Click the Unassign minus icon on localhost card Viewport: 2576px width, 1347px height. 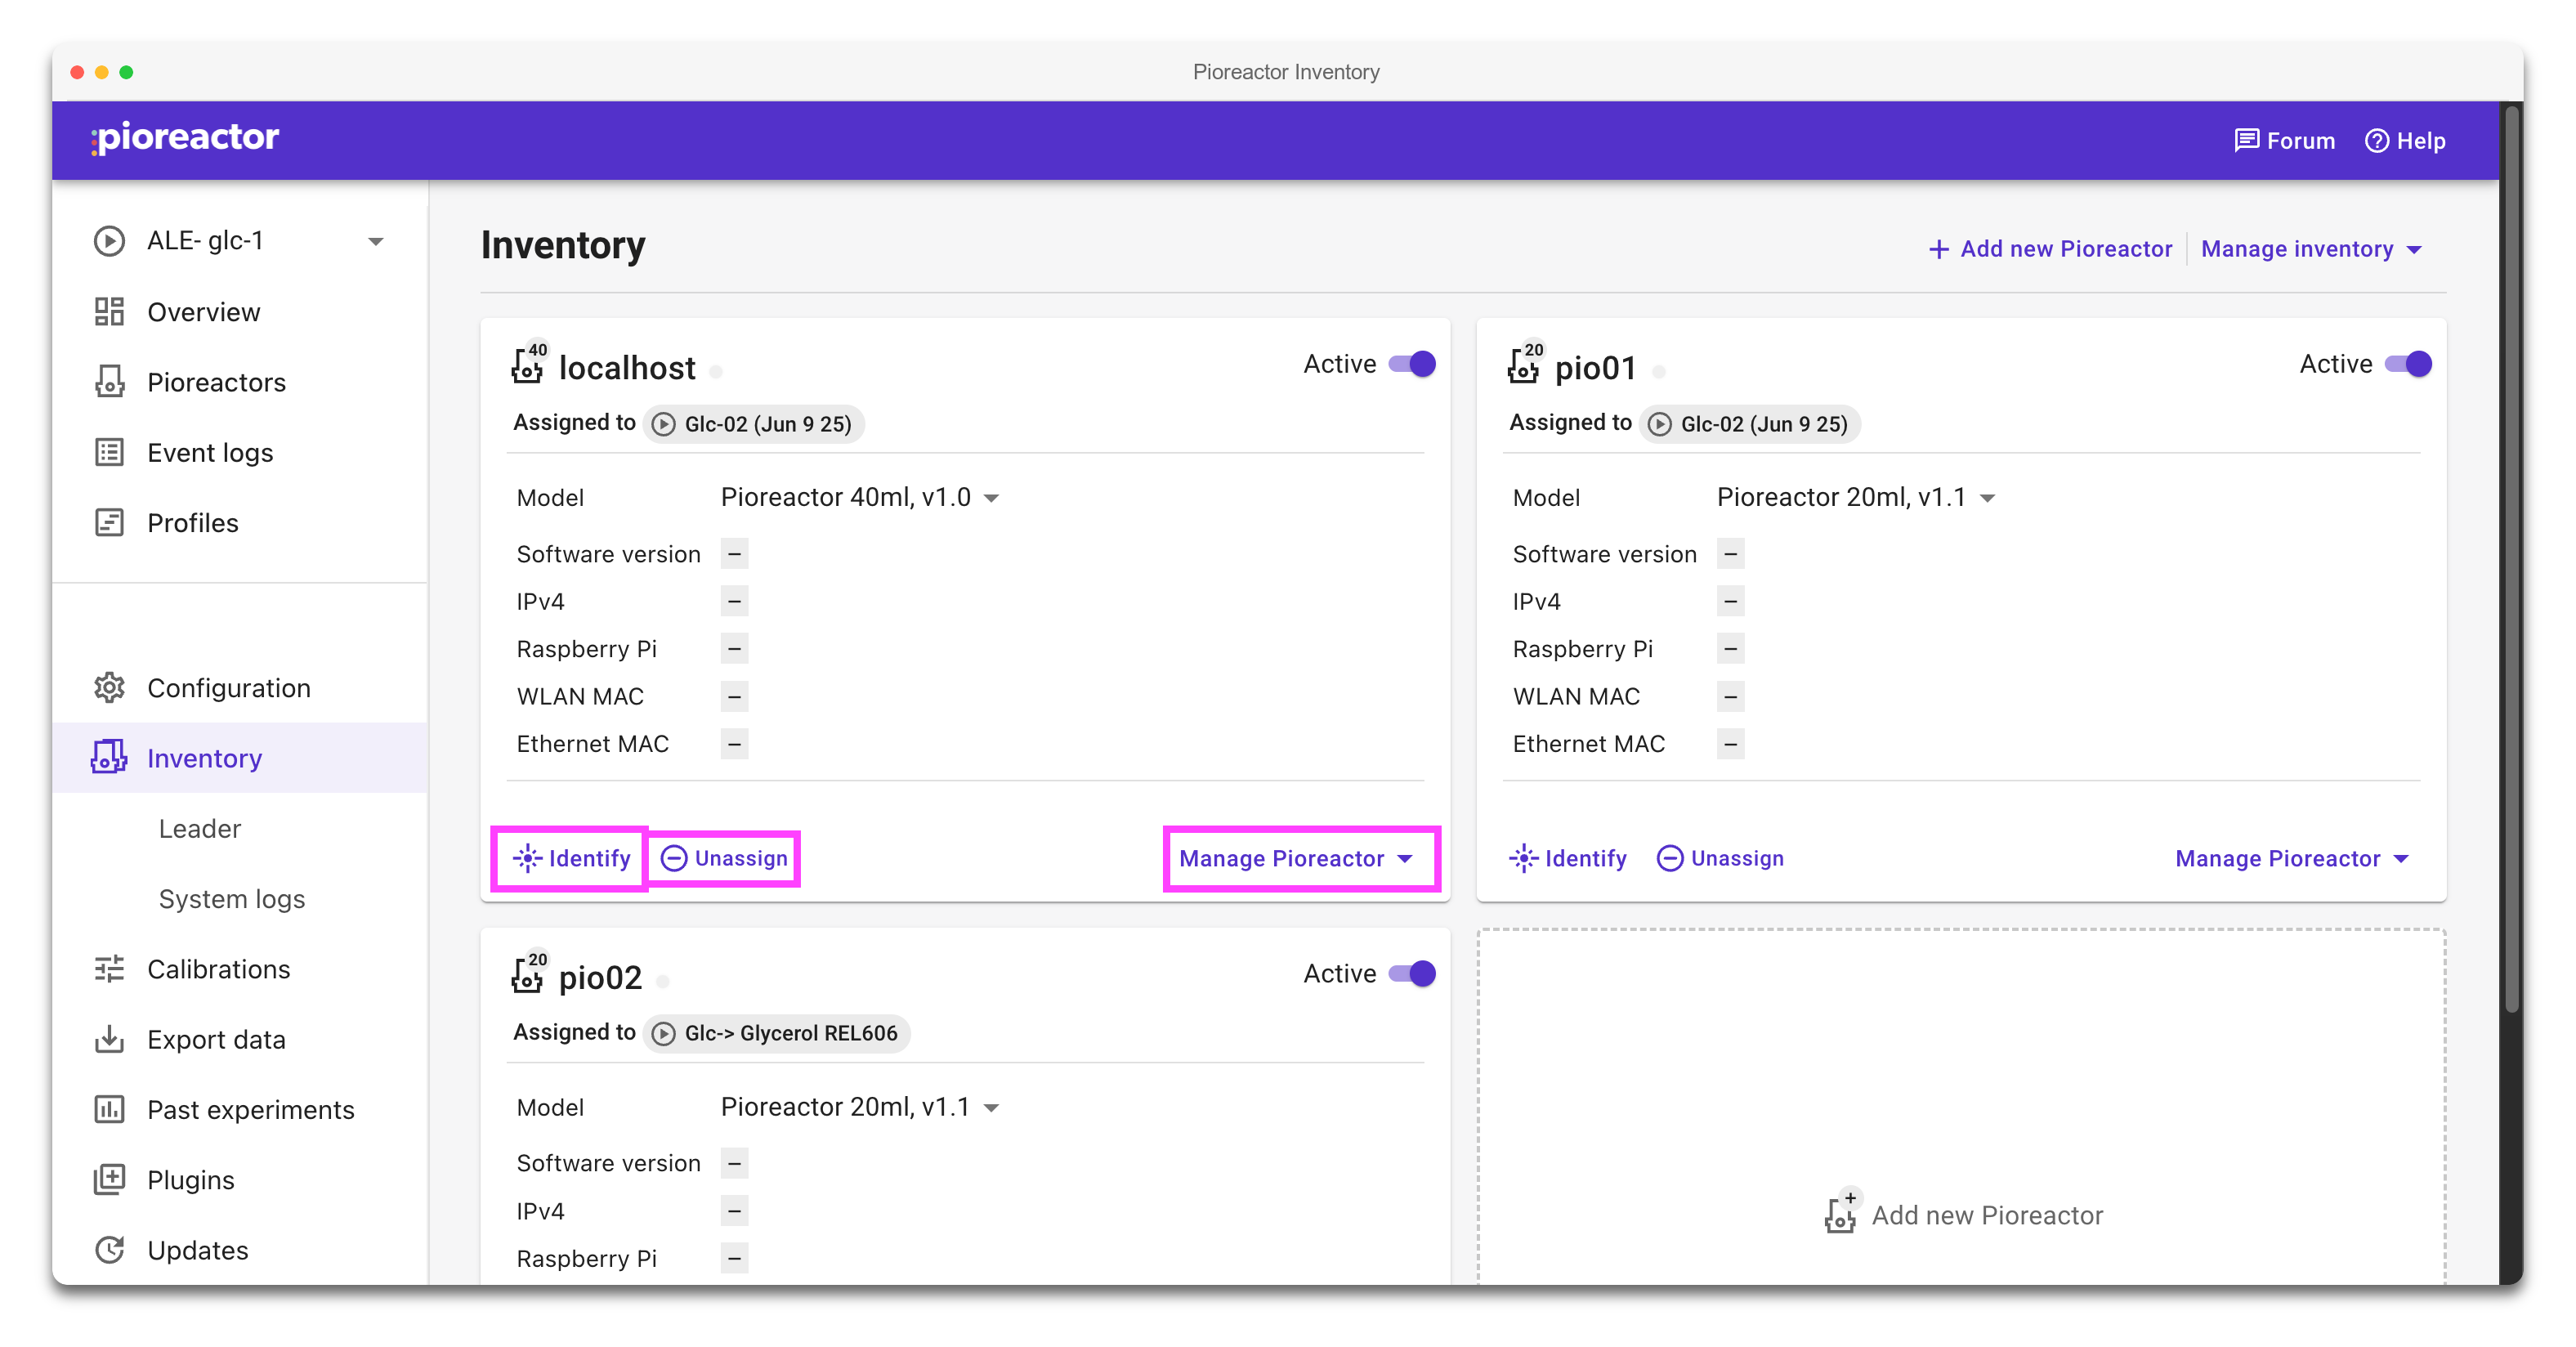pyautogui.click(x=674, y=858)
